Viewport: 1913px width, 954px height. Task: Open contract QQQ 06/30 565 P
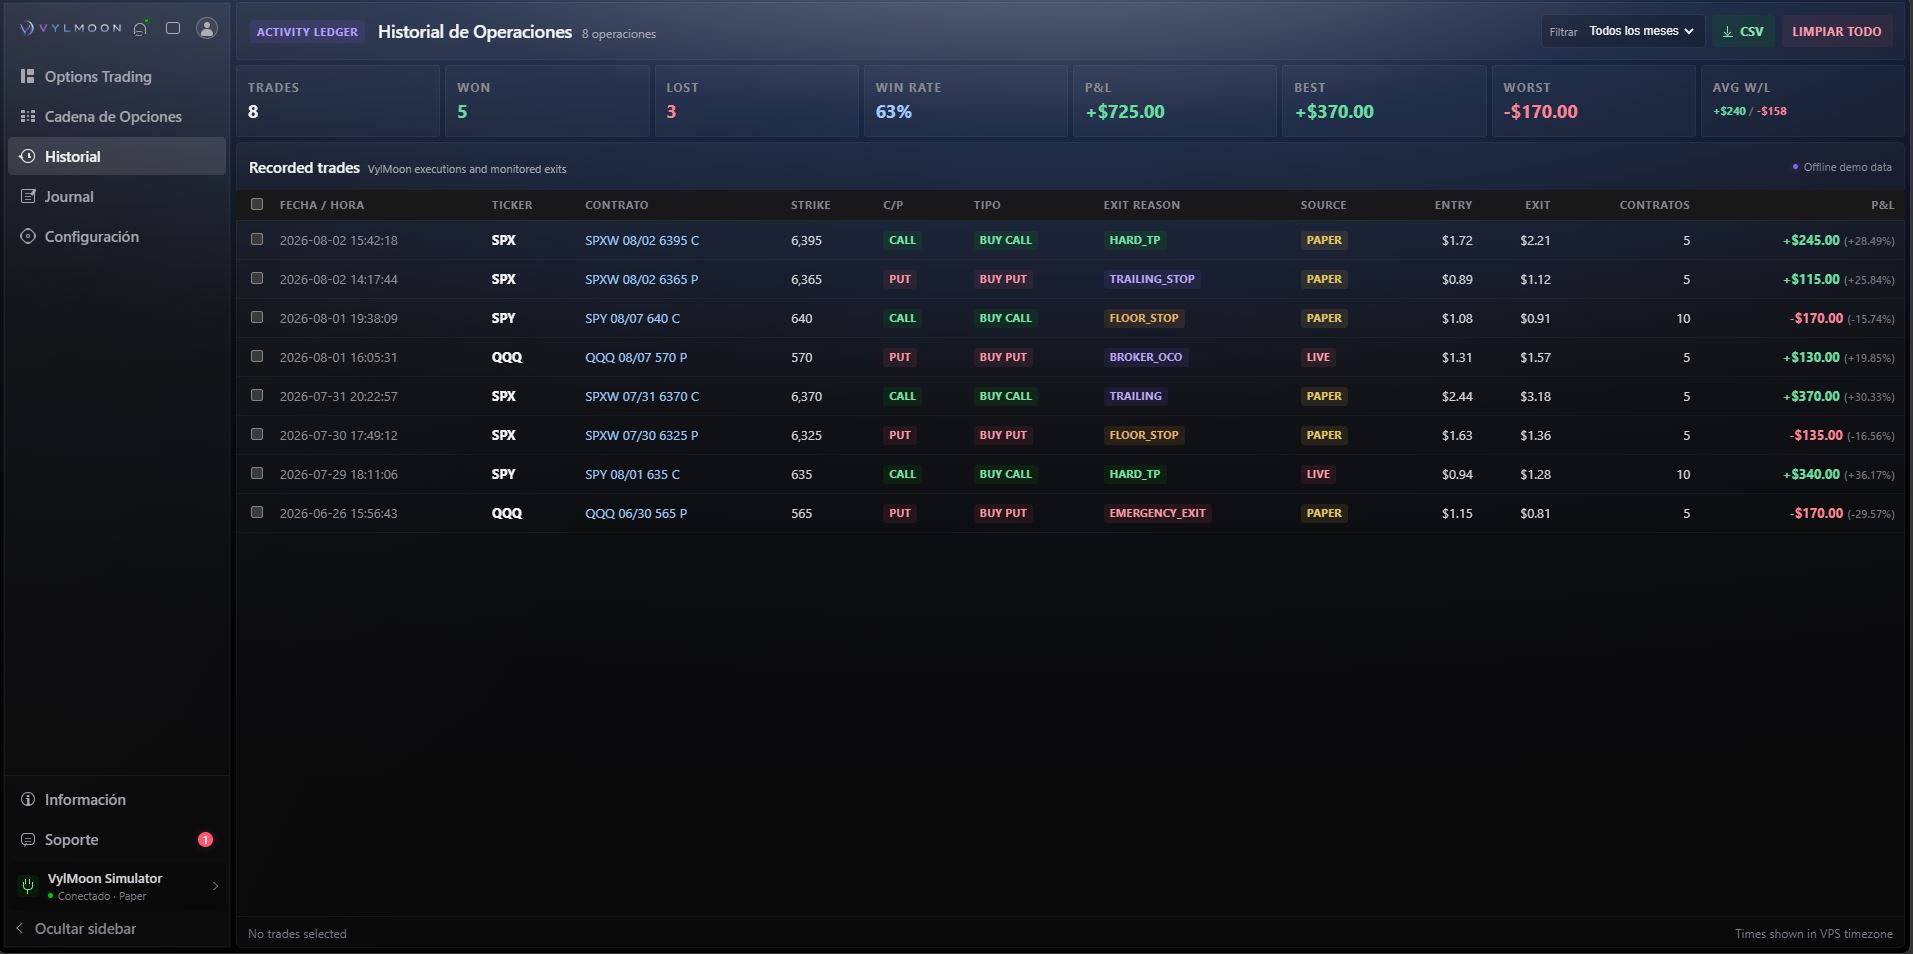pyautogui.click(x=636, y=513)
